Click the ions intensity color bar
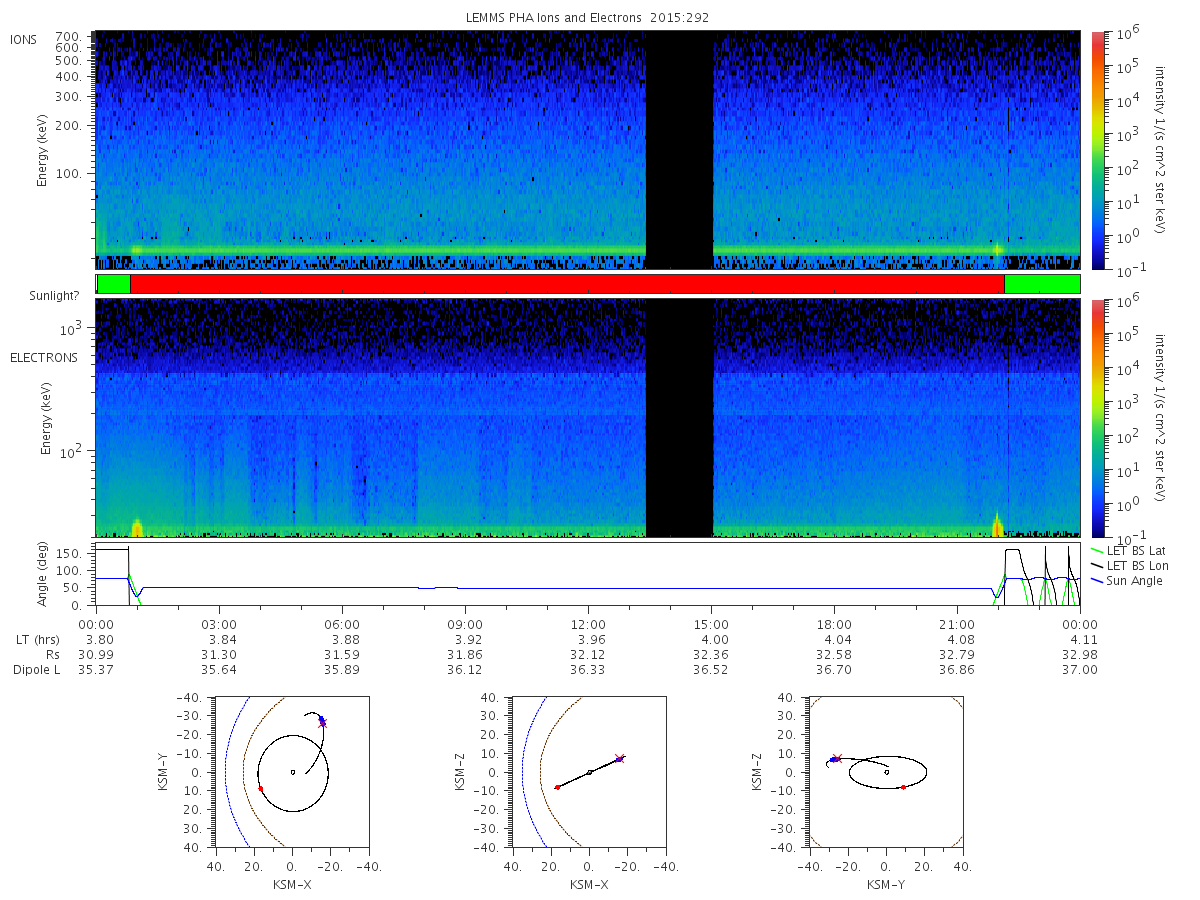1200x900 pixels. pyautogui.click(x=1097, y=150)
